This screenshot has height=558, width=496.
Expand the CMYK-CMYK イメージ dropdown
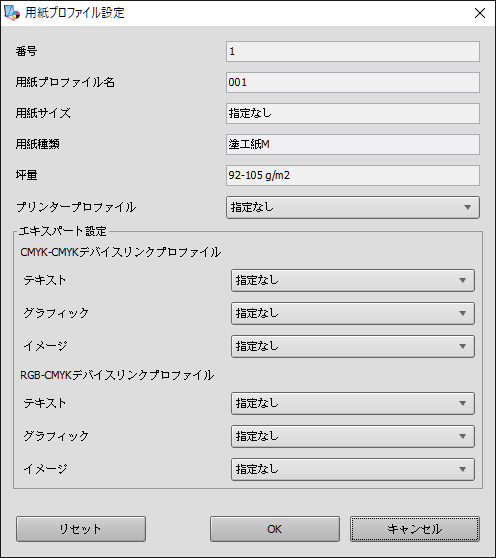coord(353,346)
